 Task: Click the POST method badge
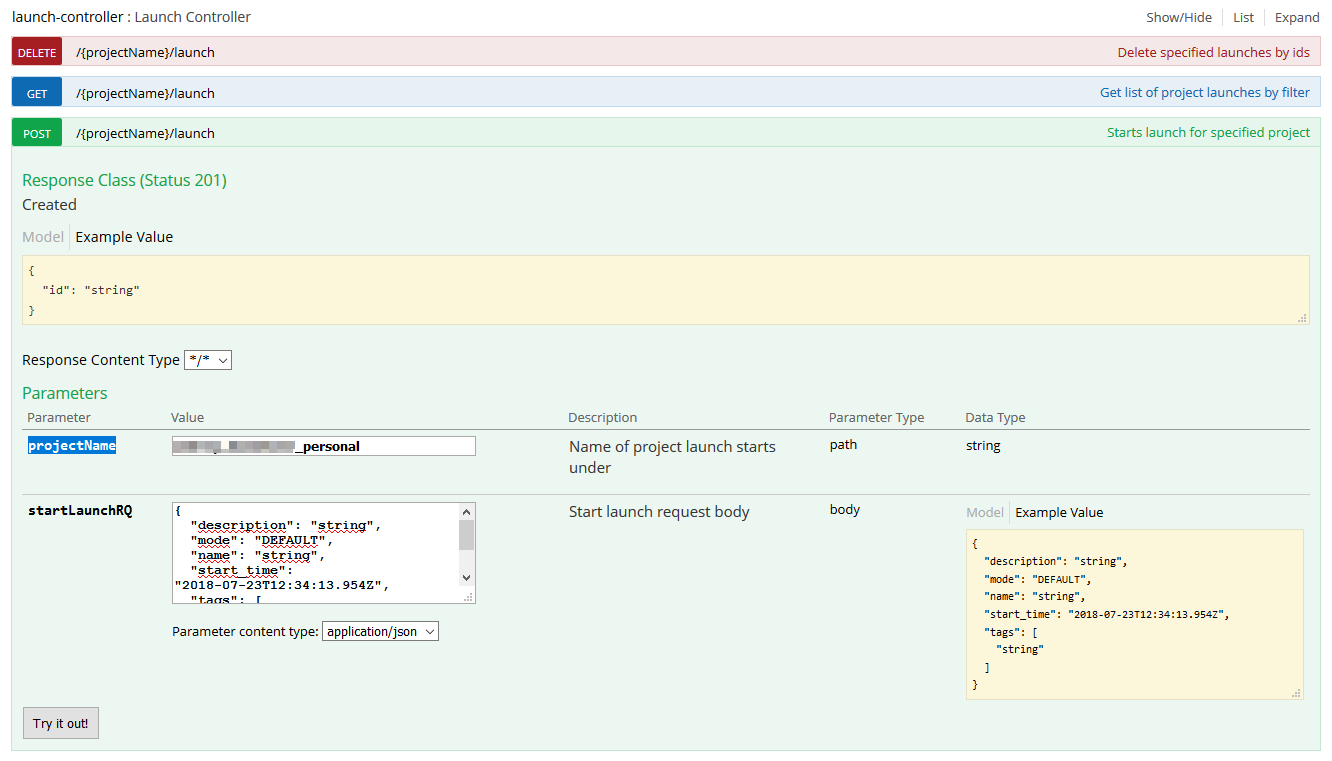(36, 132)
